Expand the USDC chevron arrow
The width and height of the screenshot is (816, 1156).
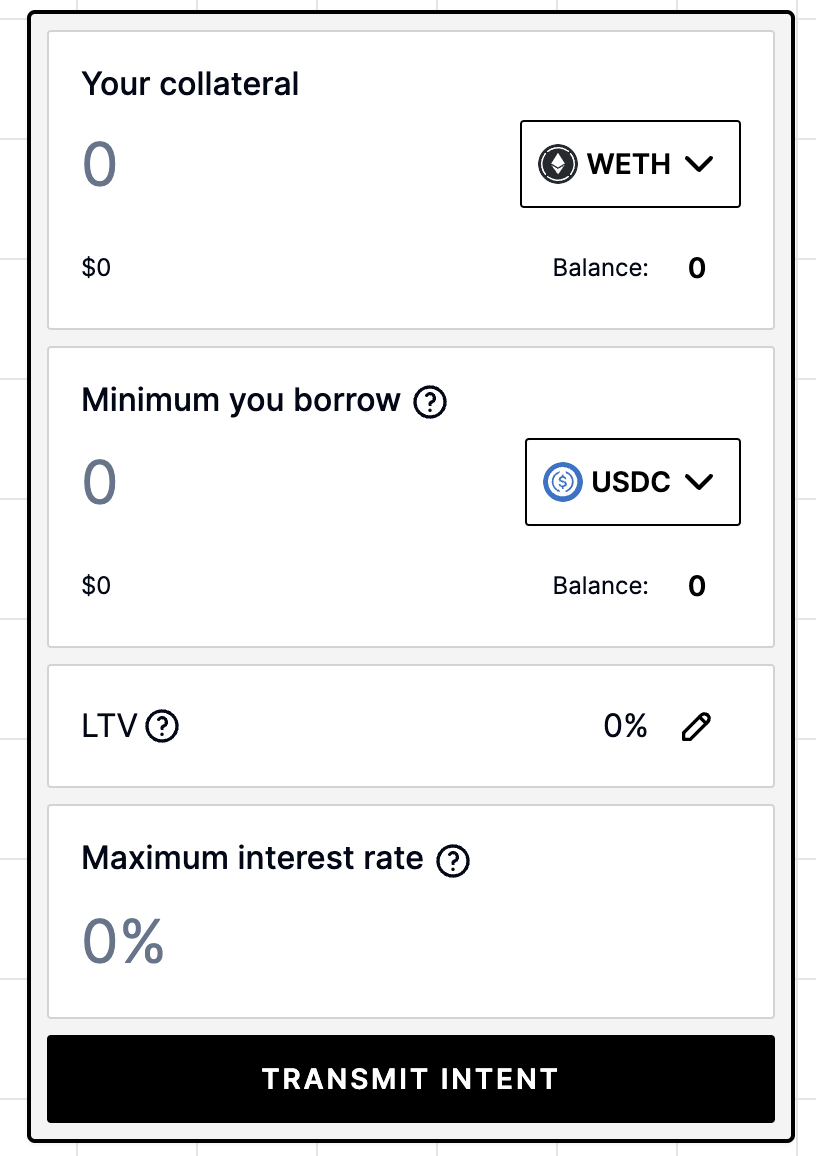(700, 482)
